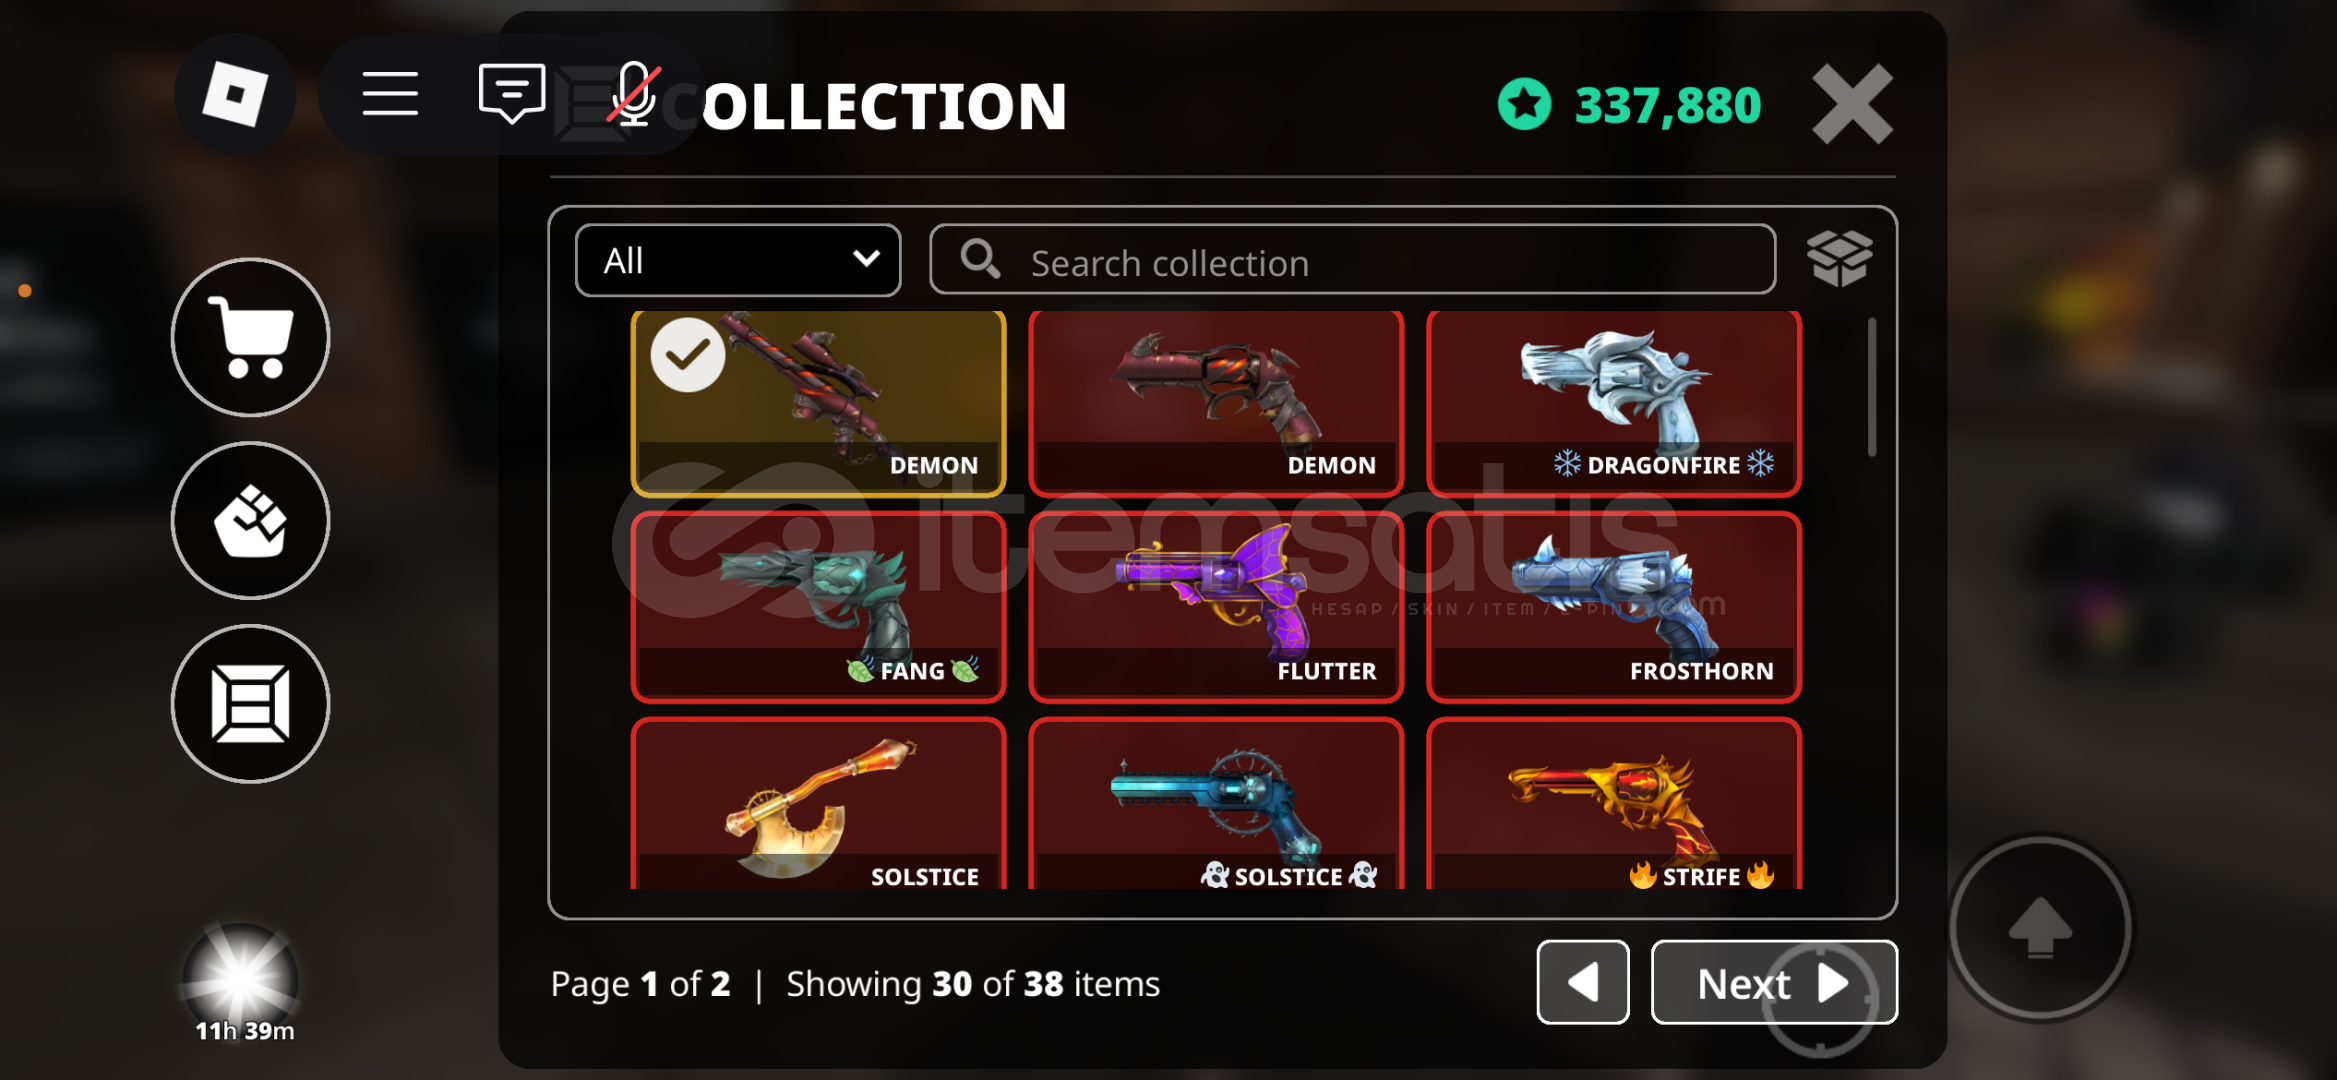2337x1080 pixels.
Task: Uncheck the equipped Demon checkmark
Action: 688,355
